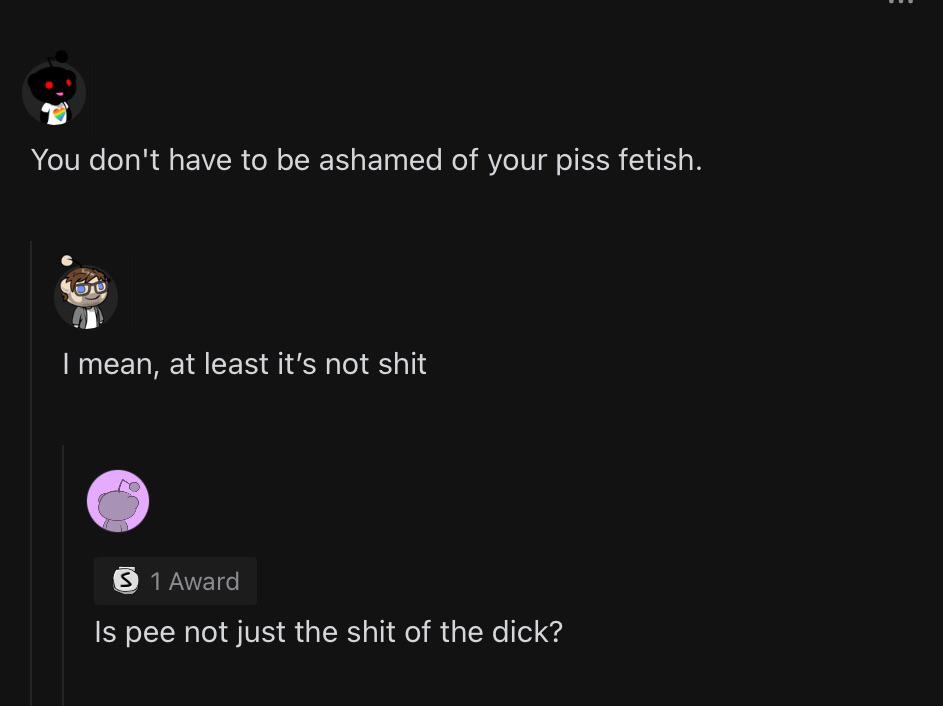Click the rainbow heart on black Snoo's shirt
This screenshot has width=943, height=706.
point(59,114)
